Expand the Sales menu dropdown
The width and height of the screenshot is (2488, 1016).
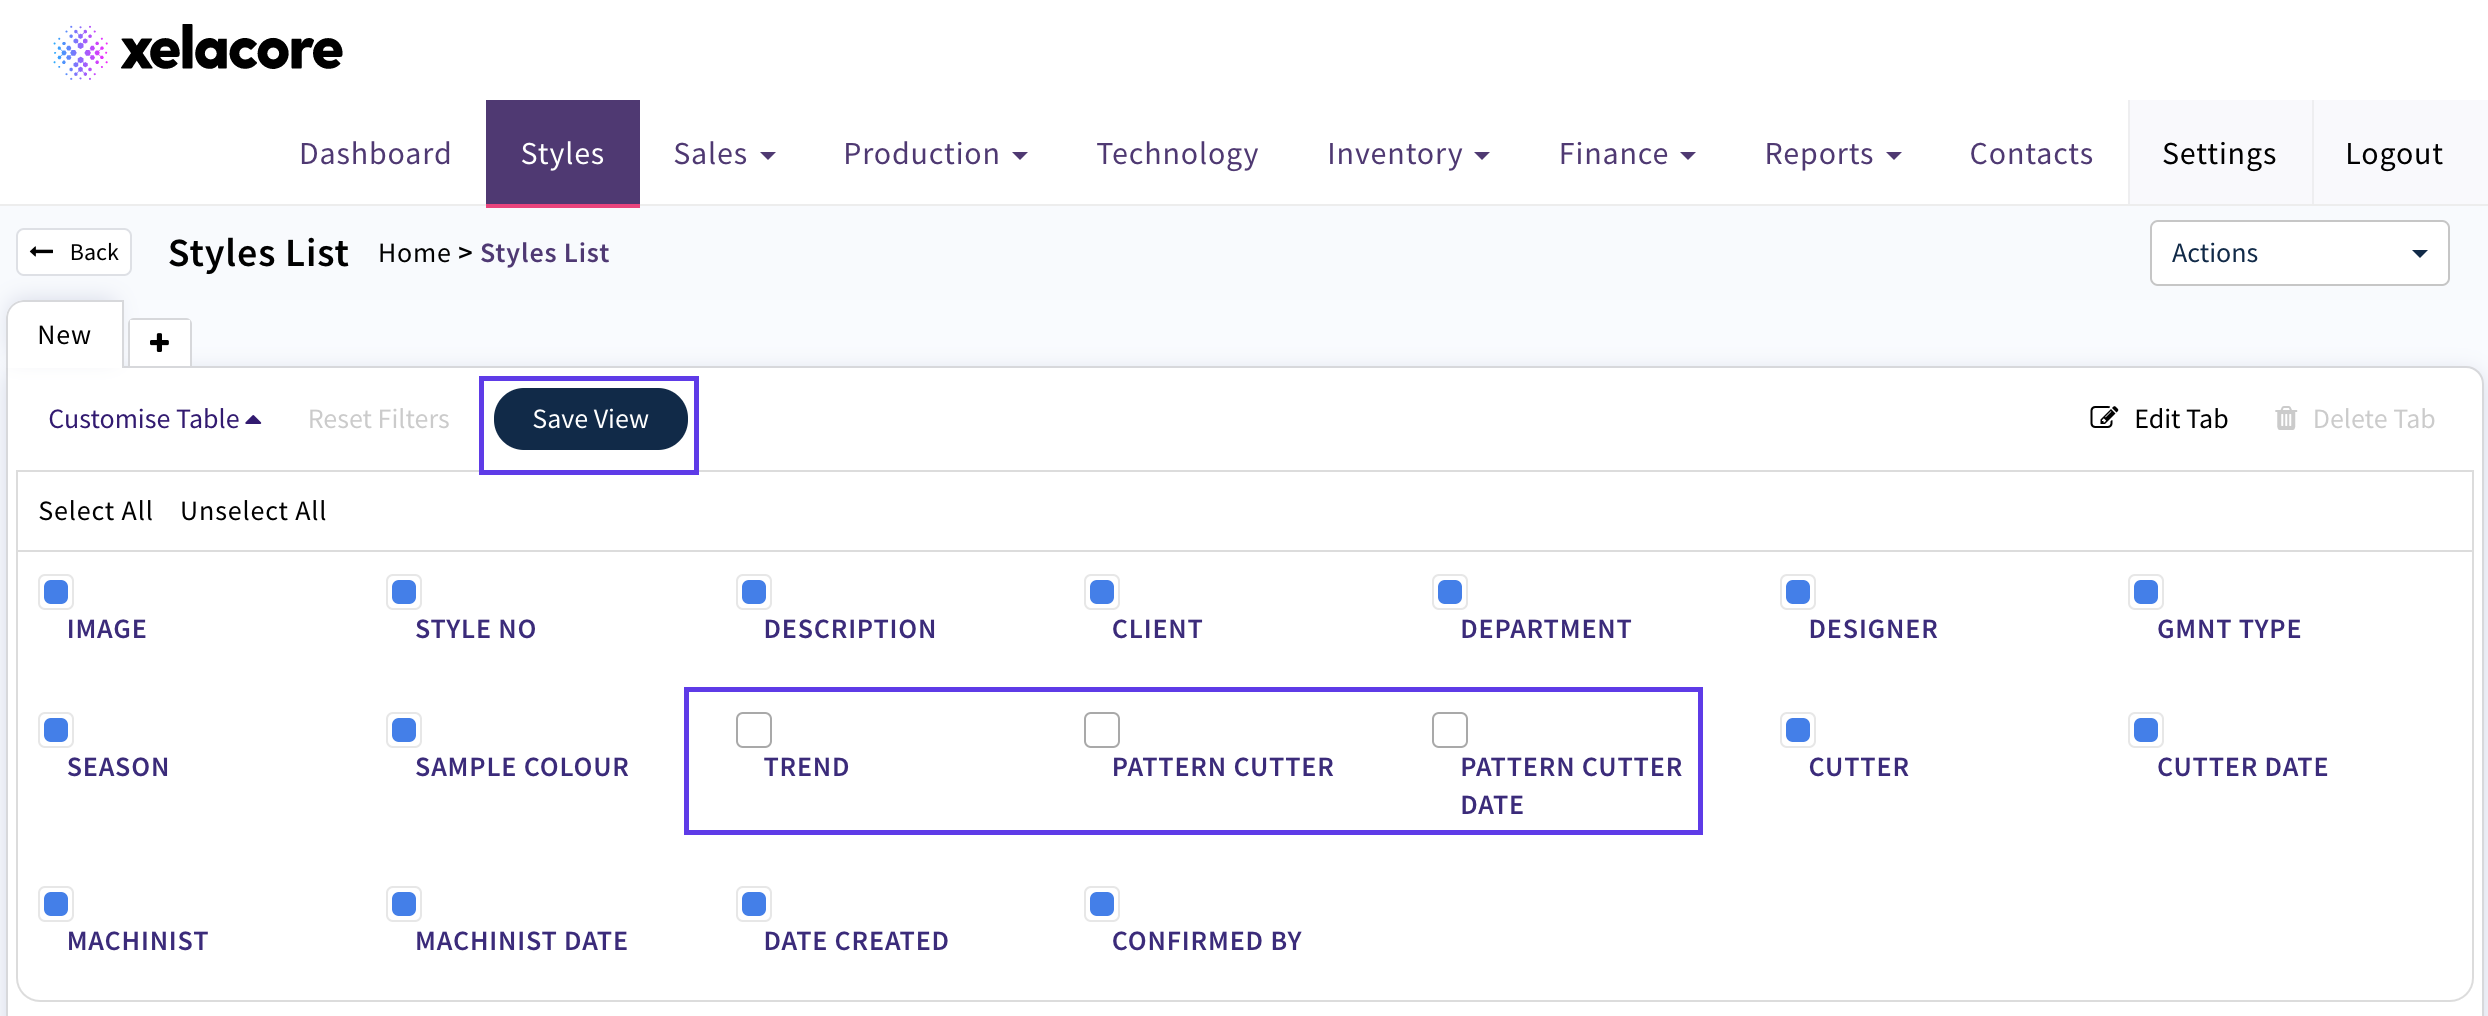[x=724, y=154]
